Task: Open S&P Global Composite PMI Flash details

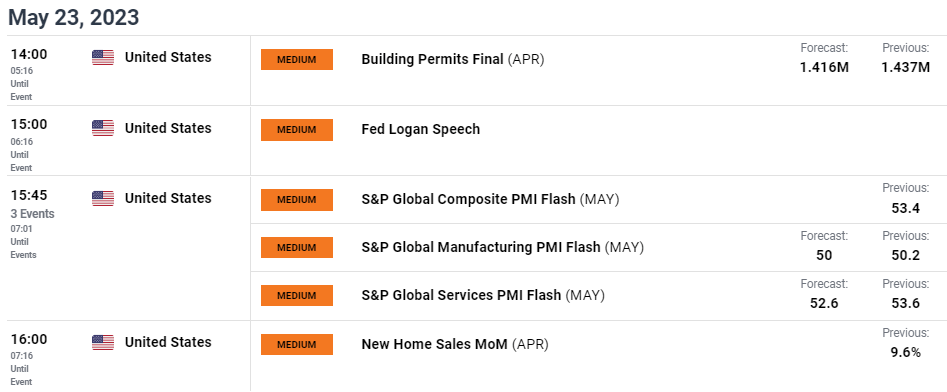Action: pyautogui.click(x=490, y=199)
